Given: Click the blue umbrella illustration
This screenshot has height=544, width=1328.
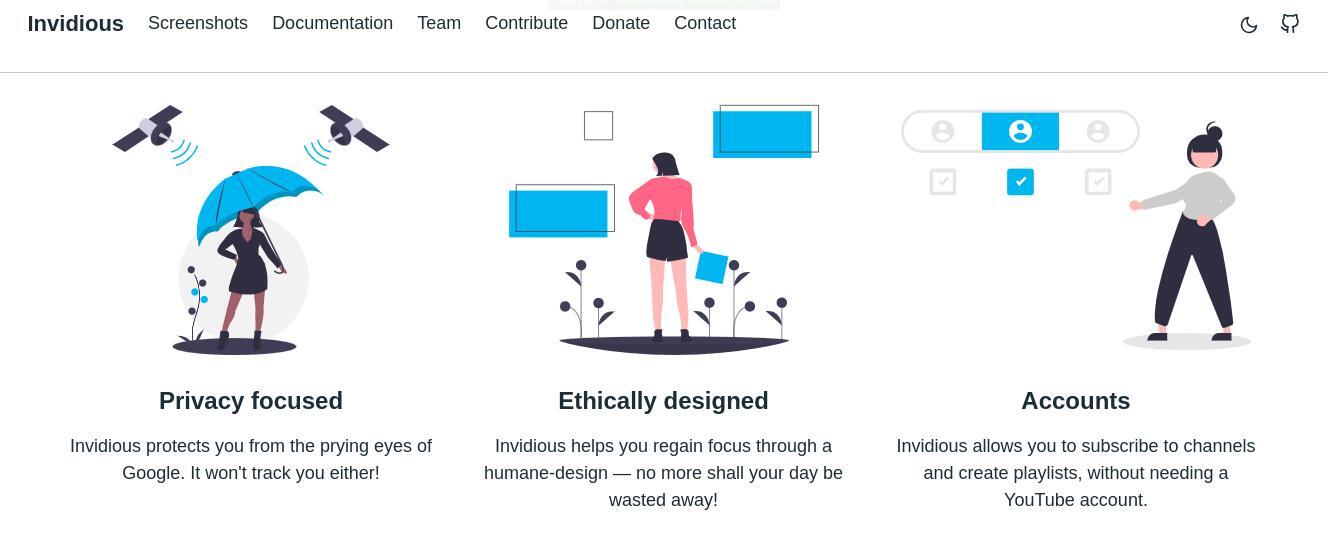Looking at the screenshot, I should point(258,198).
